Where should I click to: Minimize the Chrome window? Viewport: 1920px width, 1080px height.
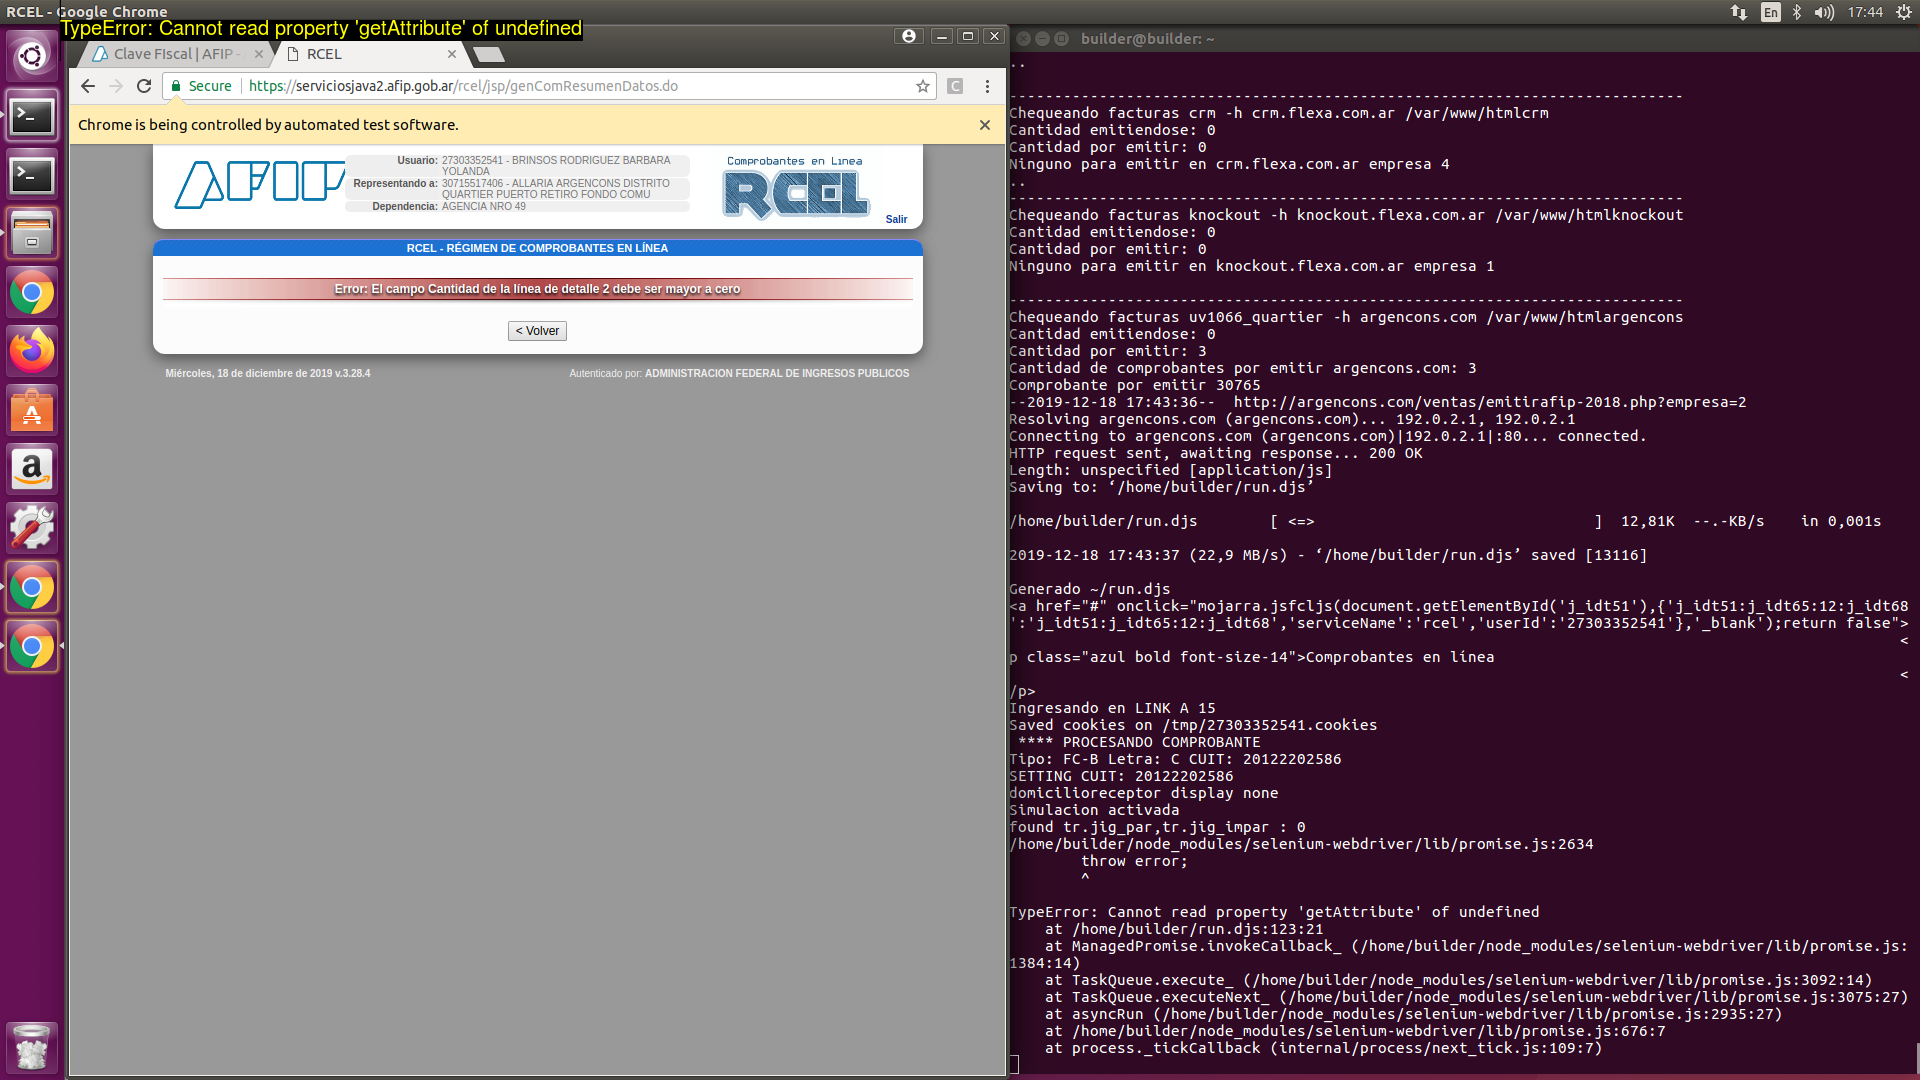point(941,36)
